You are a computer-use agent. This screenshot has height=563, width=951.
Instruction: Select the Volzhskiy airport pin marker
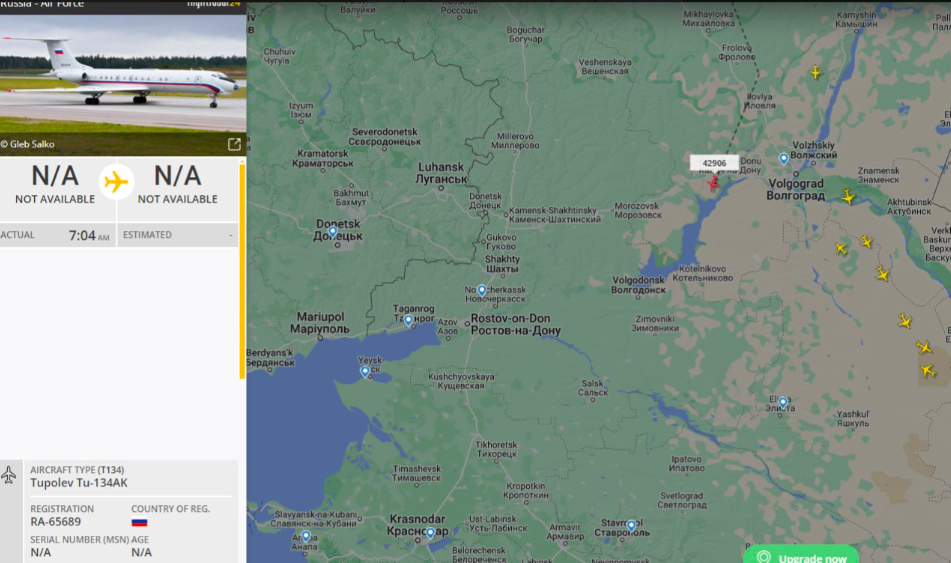click(x=784, y=159)
